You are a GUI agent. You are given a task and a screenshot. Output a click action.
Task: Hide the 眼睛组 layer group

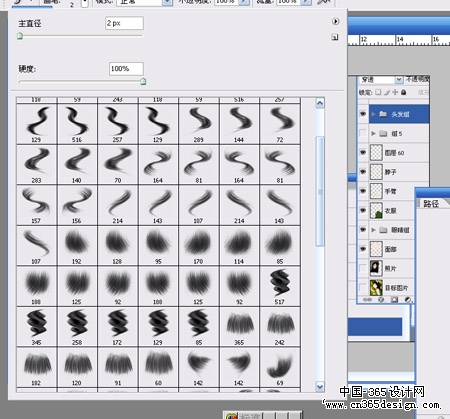click(x=363, y=230)
